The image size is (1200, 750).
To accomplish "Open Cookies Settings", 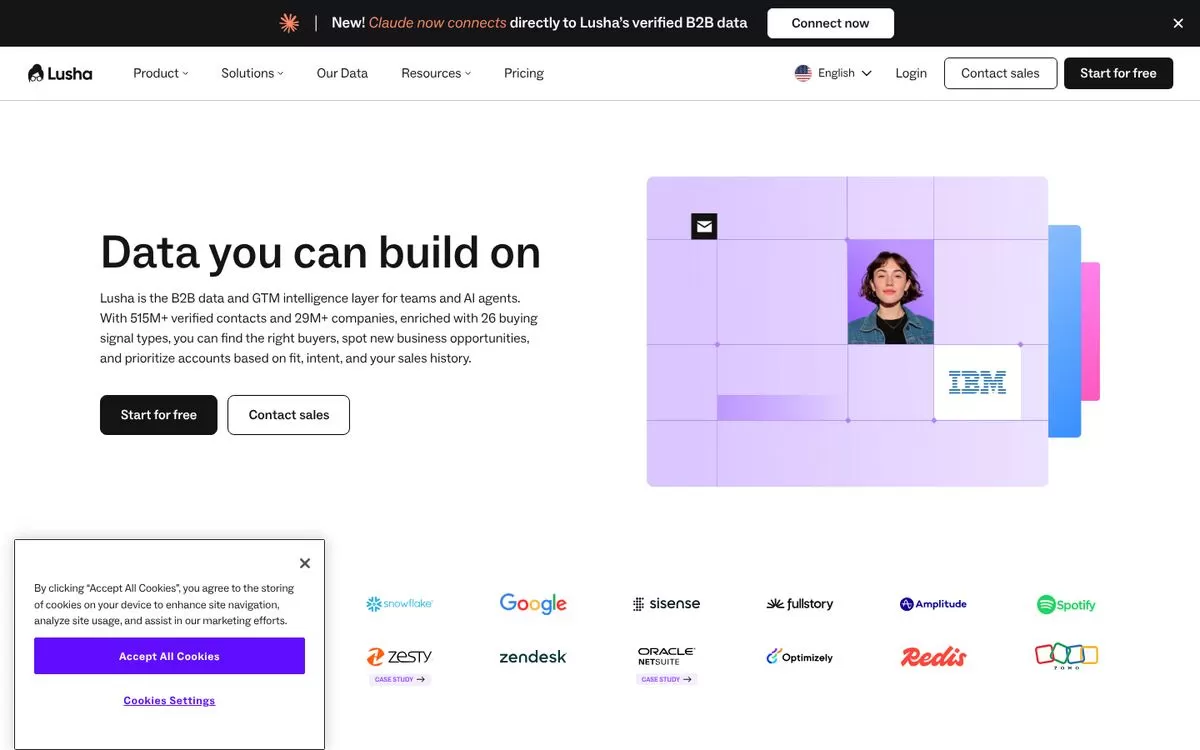I will click(169, 701).
